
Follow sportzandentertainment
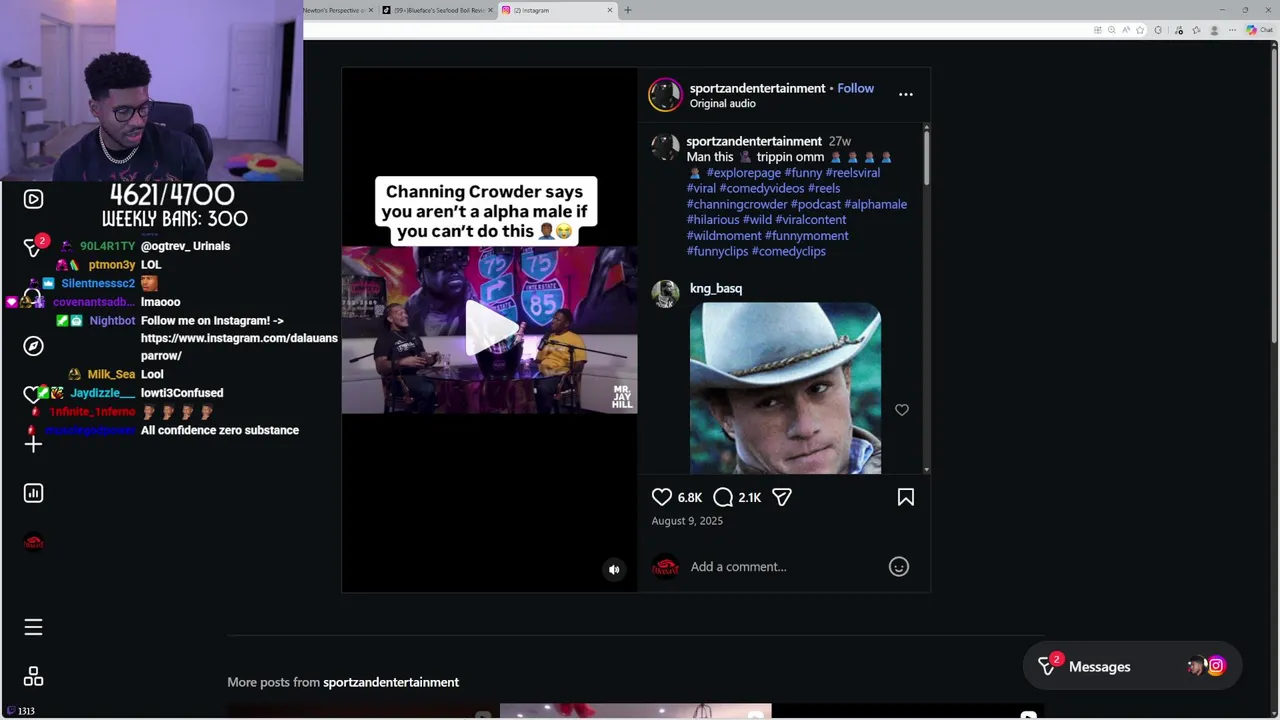point(856,88)
